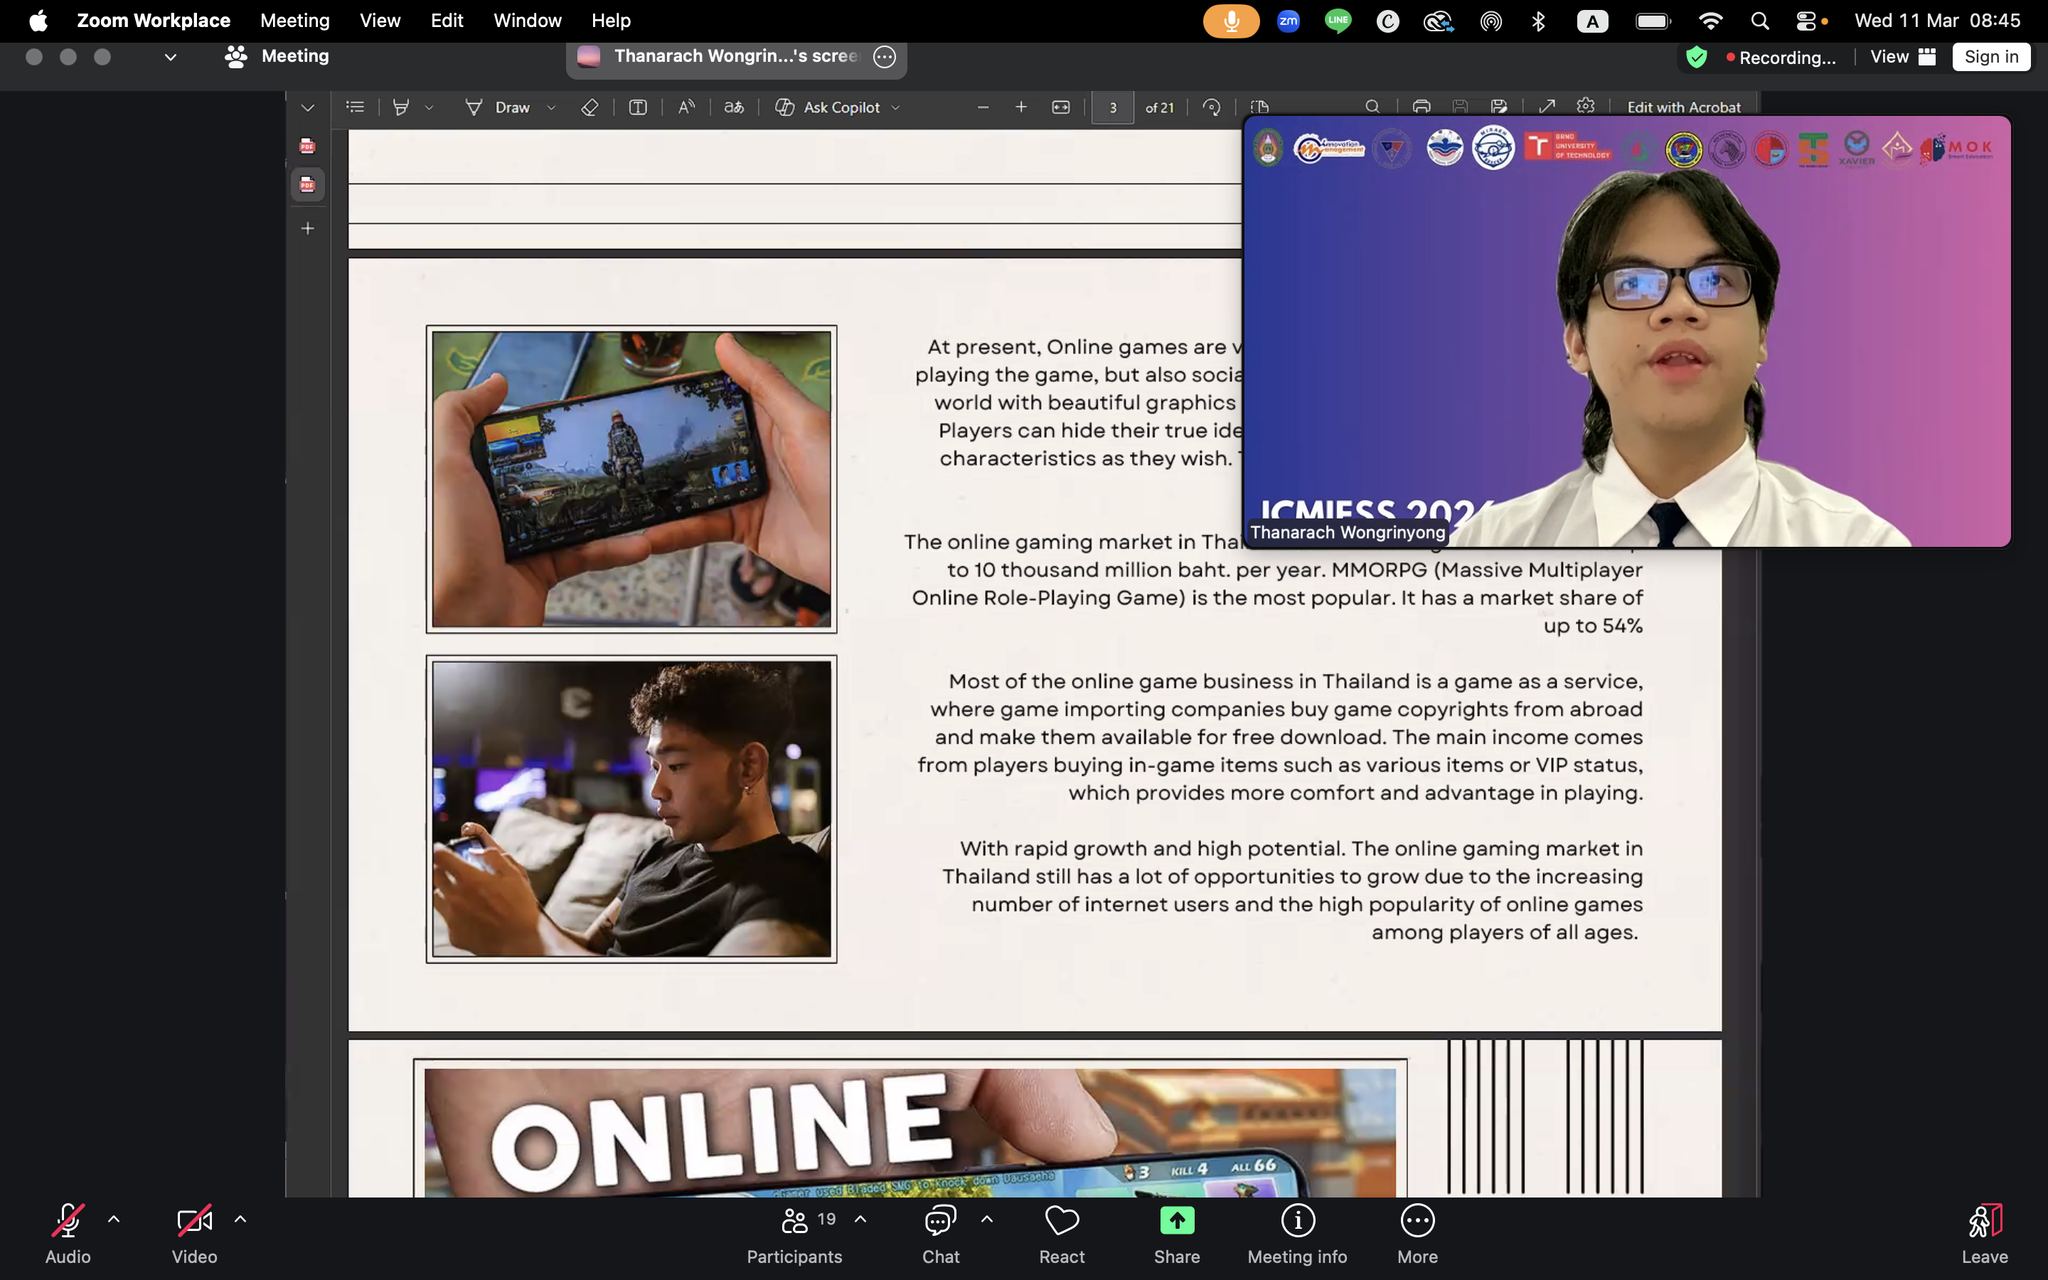Expand the Chat options chevron
Viewport: 2048px width, 1280px height.
[987, 1219]
